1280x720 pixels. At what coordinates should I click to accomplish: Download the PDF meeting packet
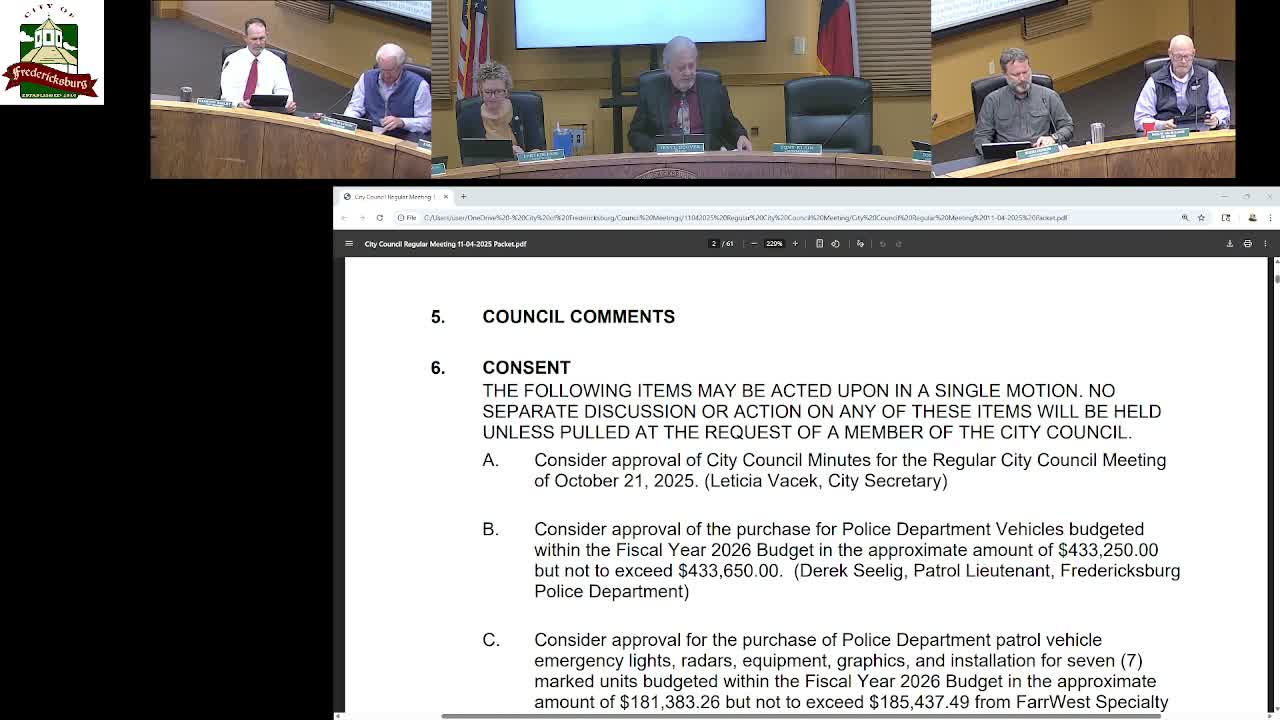tap(1230, 243)
